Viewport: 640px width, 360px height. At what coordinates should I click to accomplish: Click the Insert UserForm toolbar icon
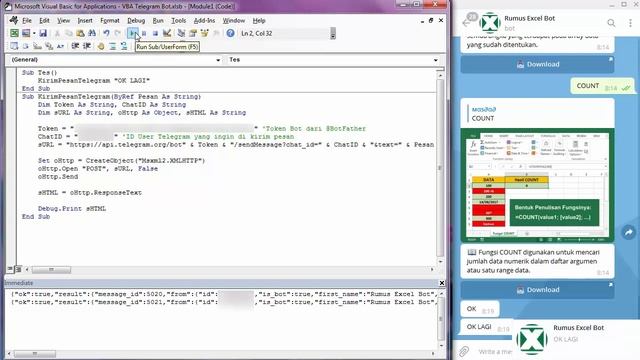pos(26,33)
